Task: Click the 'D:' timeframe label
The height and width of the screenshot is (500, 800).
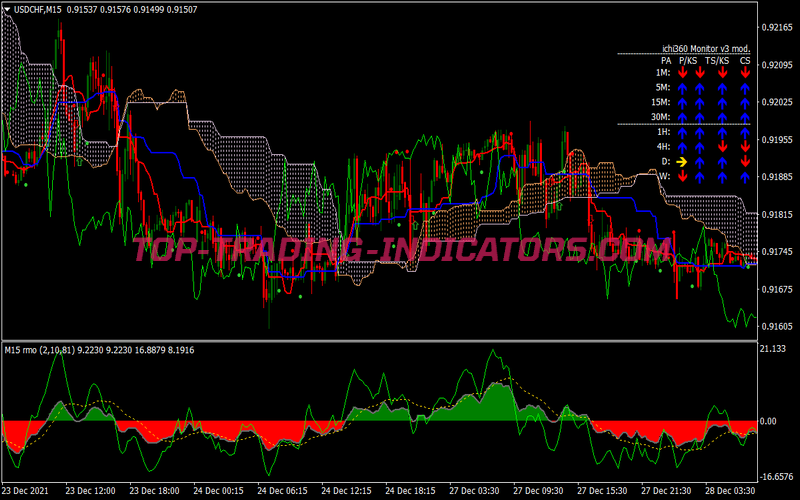Action: pyautogui.click(x=666, y=162)
